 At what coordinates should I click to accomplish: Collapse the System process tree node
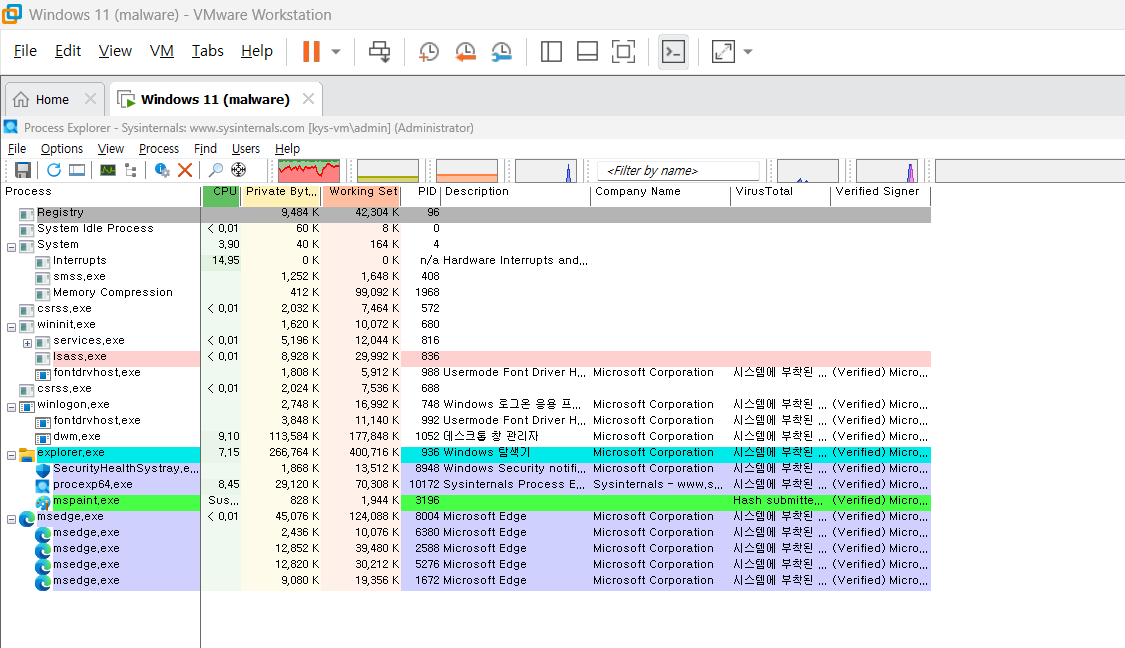coord(11,247)
